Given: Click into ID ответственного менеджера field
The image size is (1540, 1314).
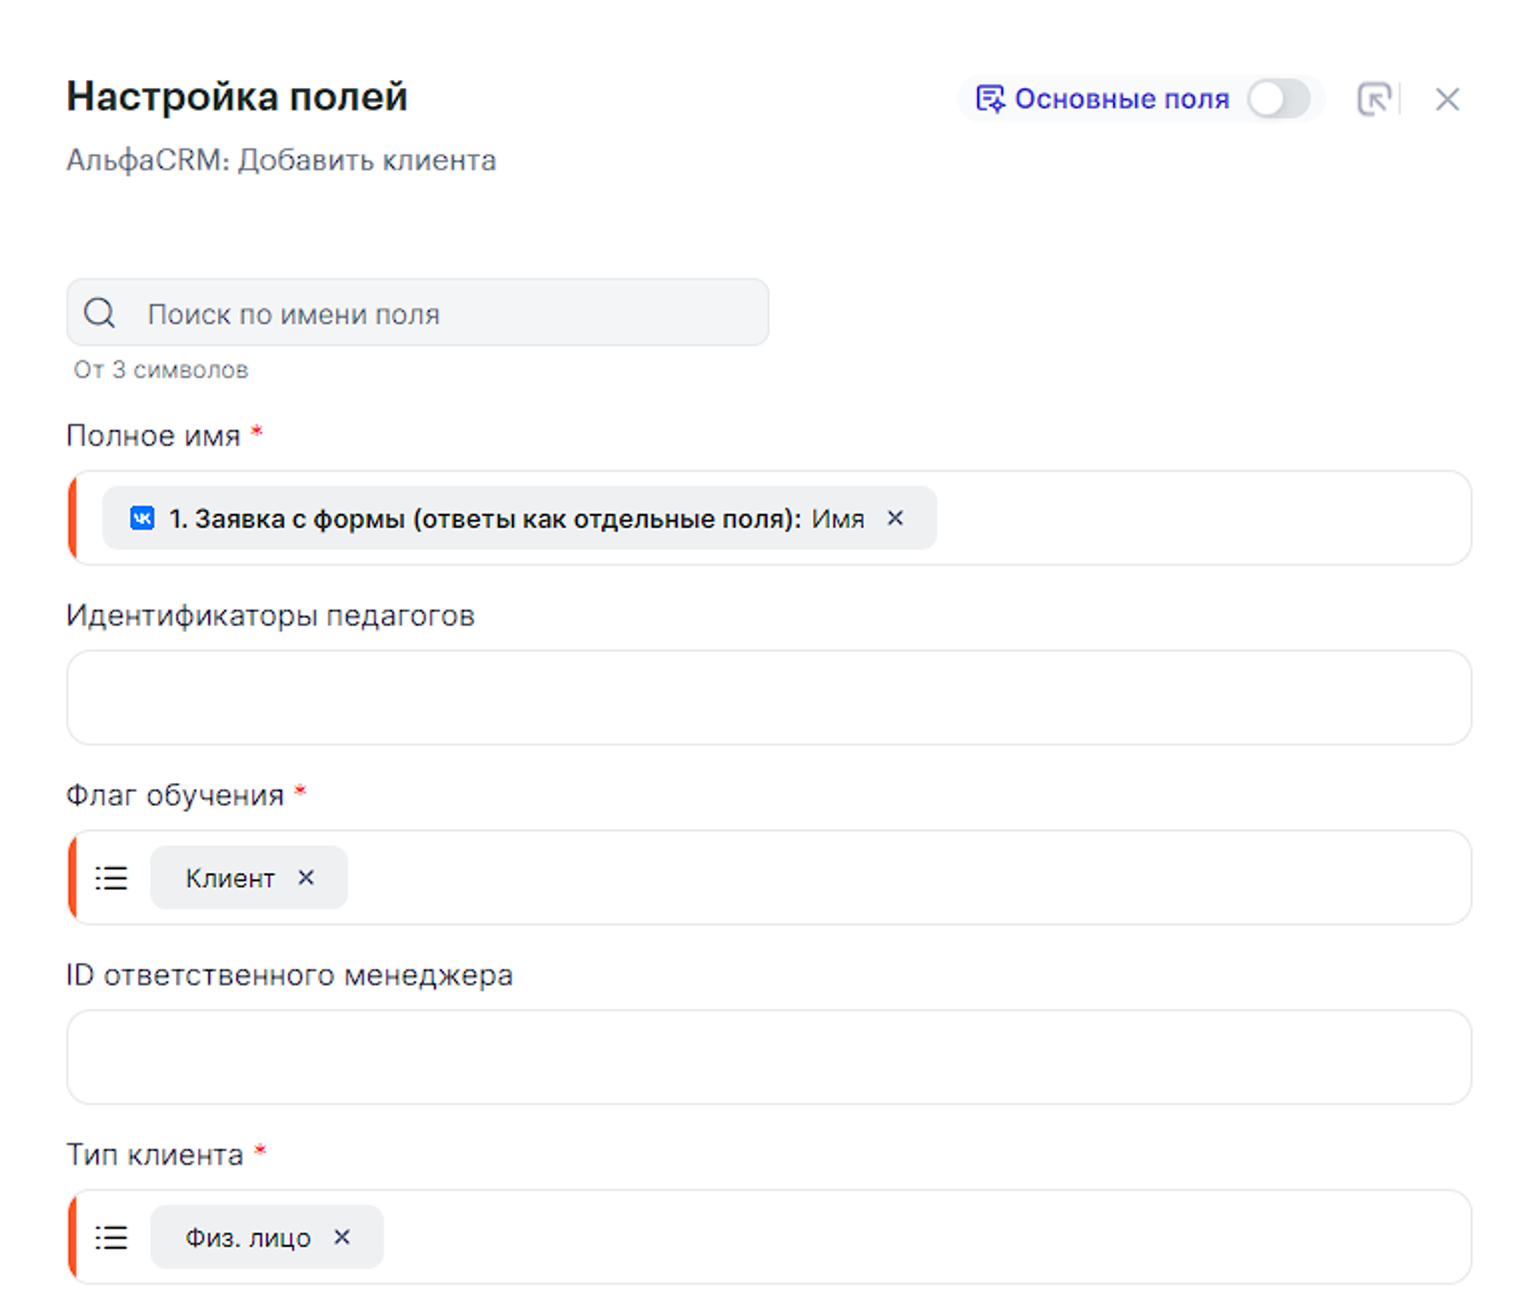Looking at the screenshot, I should 768,1057.
